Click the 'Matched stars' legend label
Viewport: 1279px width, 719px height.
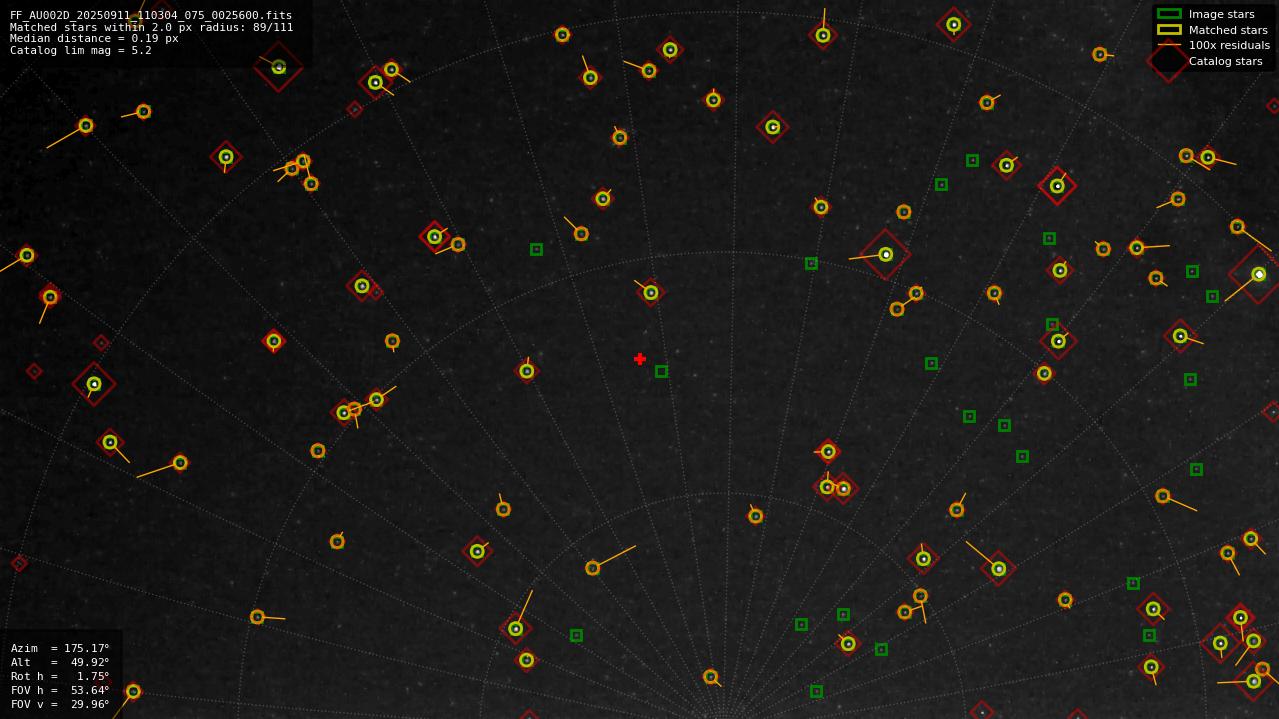coord(1228,30)
